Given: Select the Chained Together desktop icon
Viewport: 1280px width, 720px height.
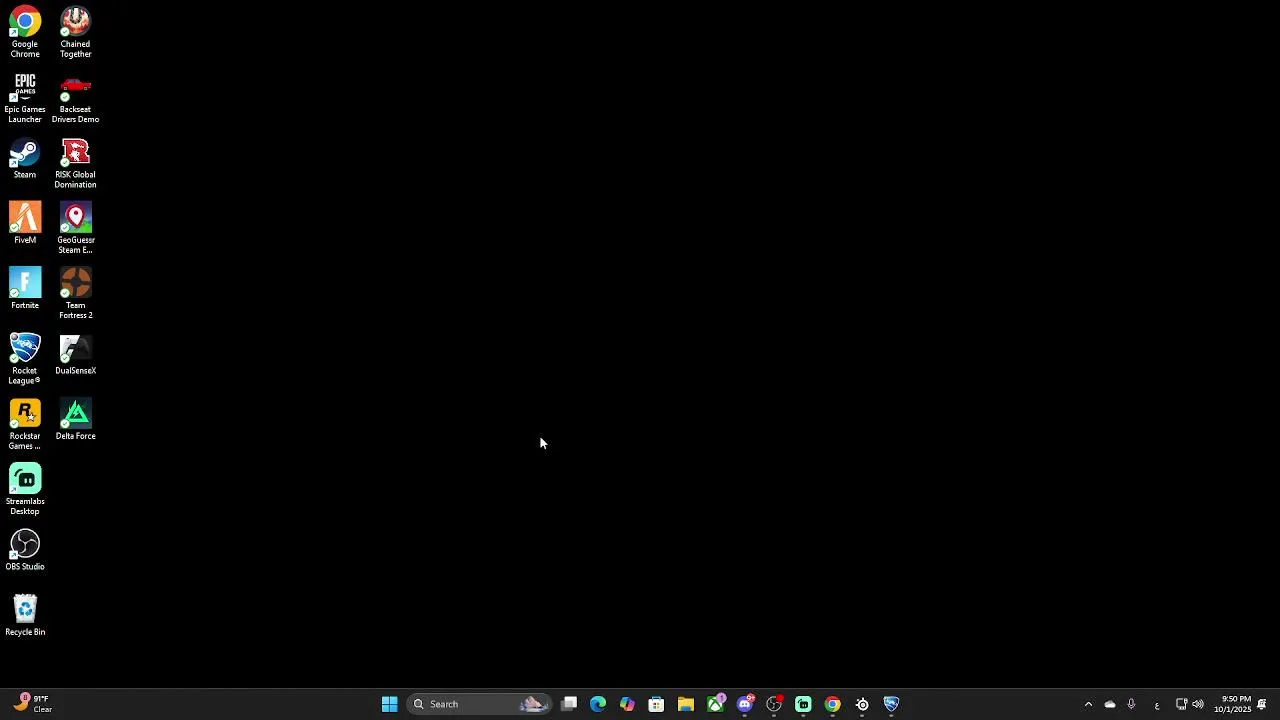Looking at the screenshot, I should (x=75, y=32).
